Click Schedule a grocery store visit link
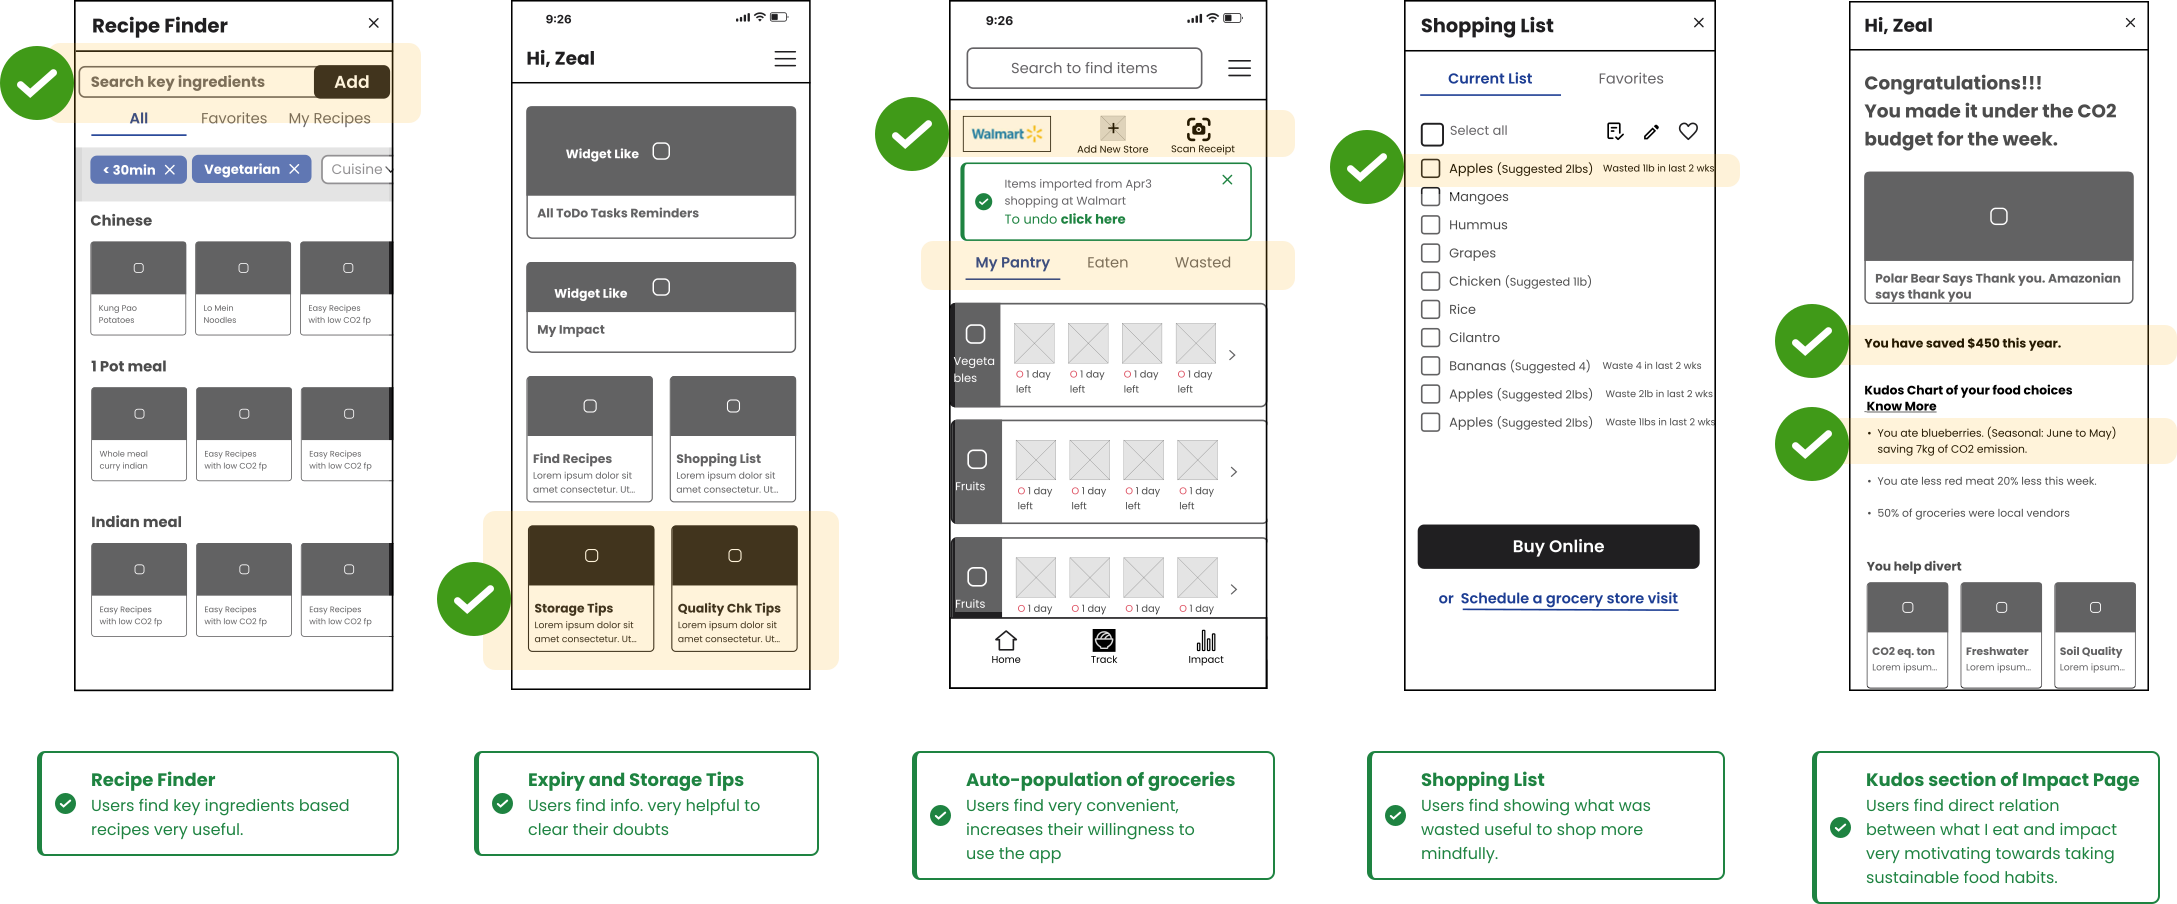The image size is (2177, 904). pyautogui.click(x=1568, y=598)
